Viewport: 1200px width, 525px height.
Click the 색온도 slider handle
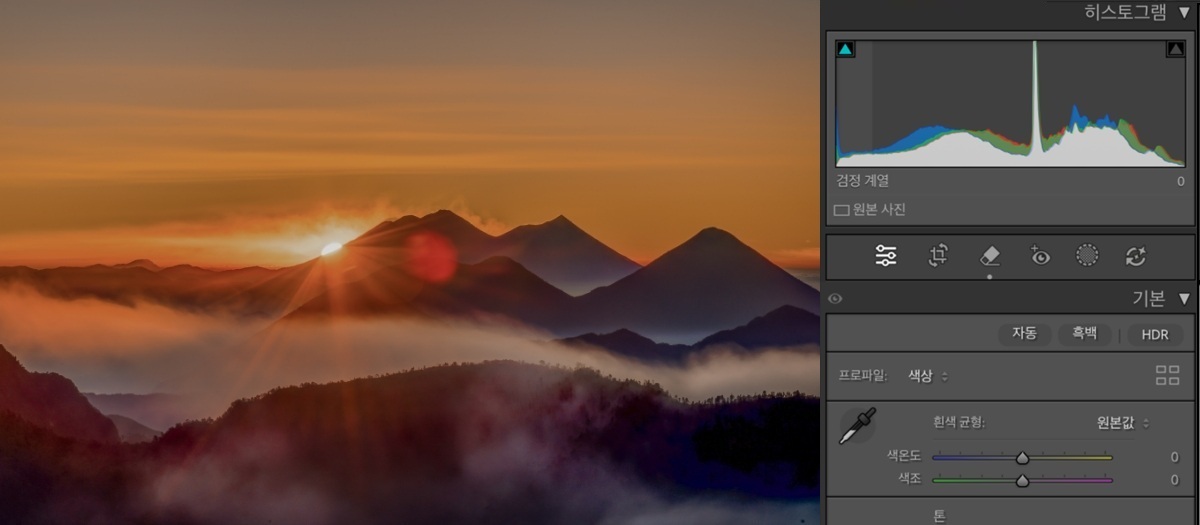click(x=1022, y=458)
